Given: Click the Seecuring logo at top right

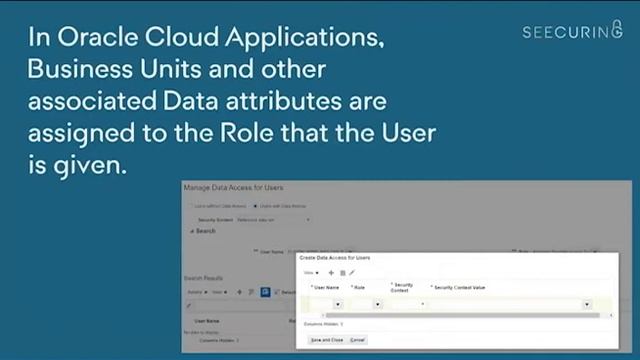Looking at the screenshot, I should tap(572, 30).
